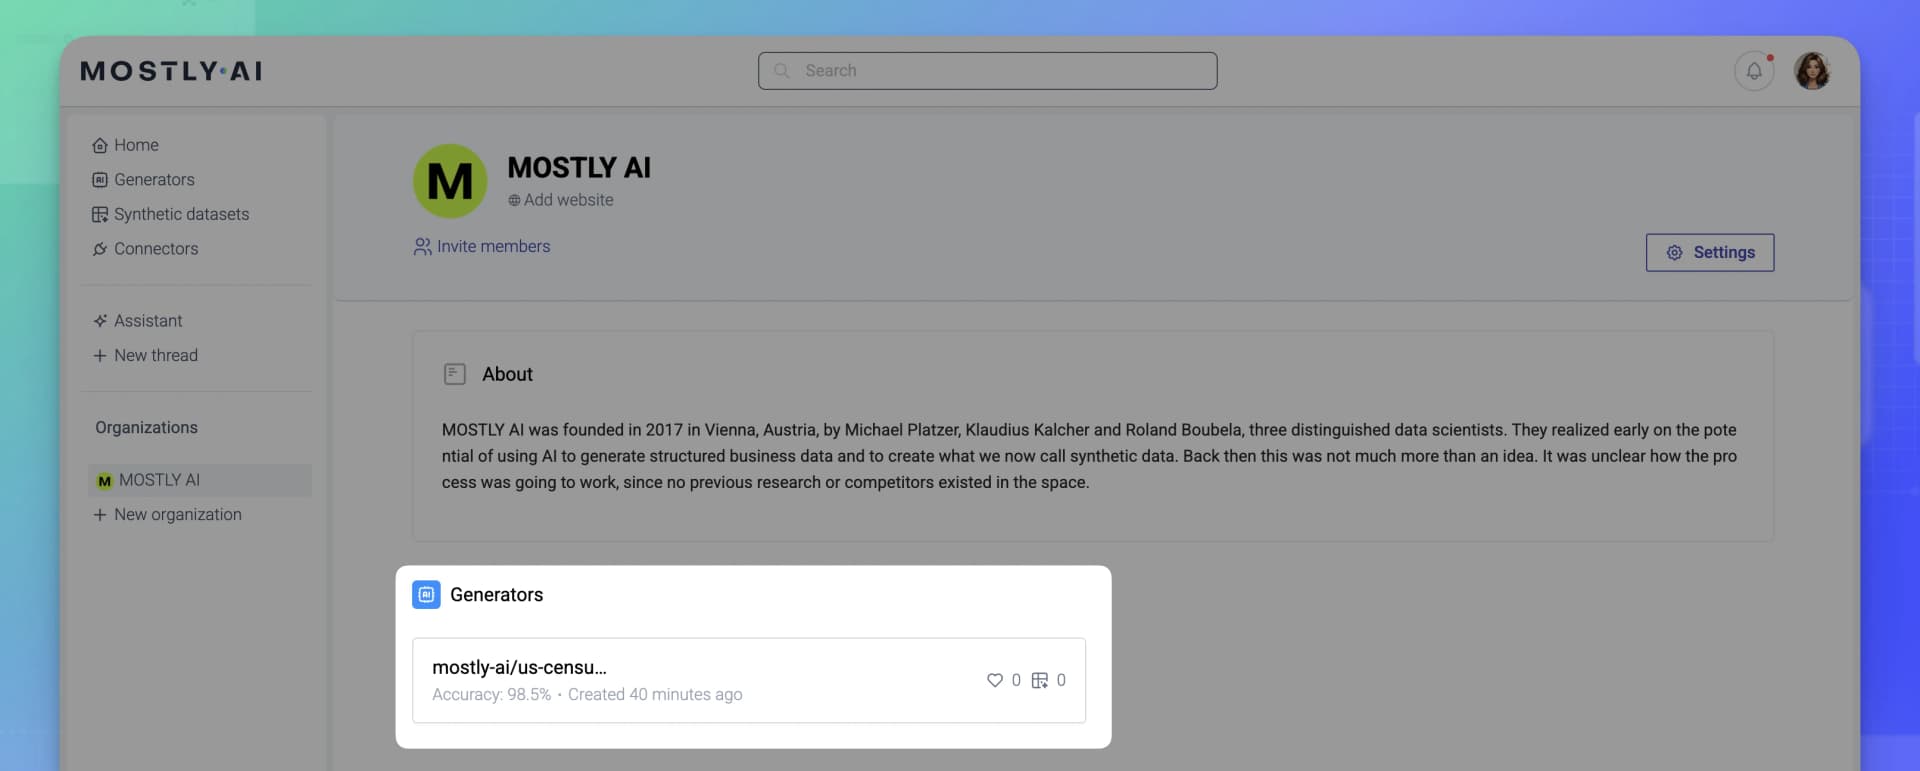Image resolution: width=1920 pixels, height=771 pixels.
Task: Click the Connectors plug icon
Action: click(x=100, y=249)
